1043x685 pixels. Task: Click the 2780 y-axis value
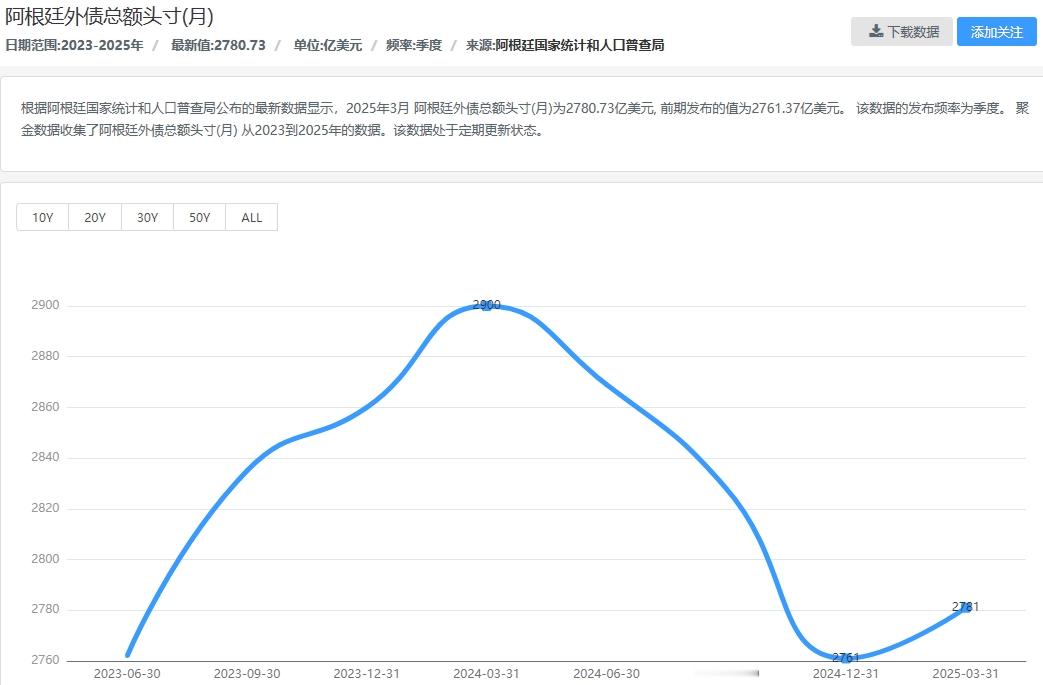tap(45, 609)
